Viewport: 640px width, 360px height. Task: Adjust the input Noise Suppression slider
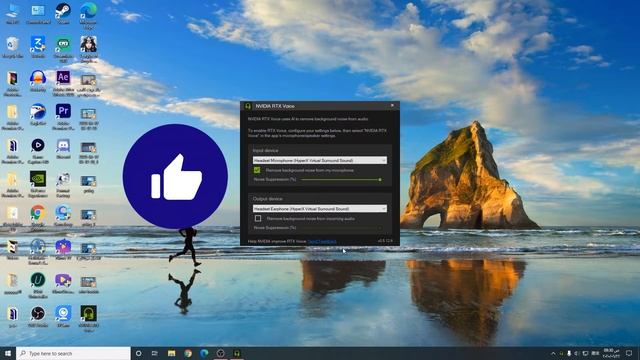341,180
